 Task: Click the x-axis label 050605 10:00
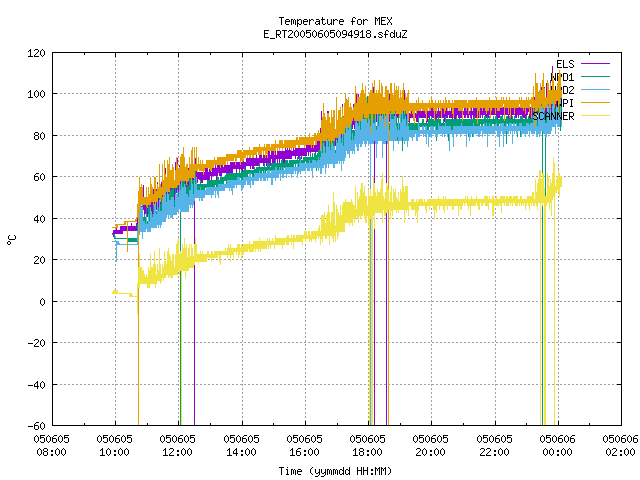[115, 446]
